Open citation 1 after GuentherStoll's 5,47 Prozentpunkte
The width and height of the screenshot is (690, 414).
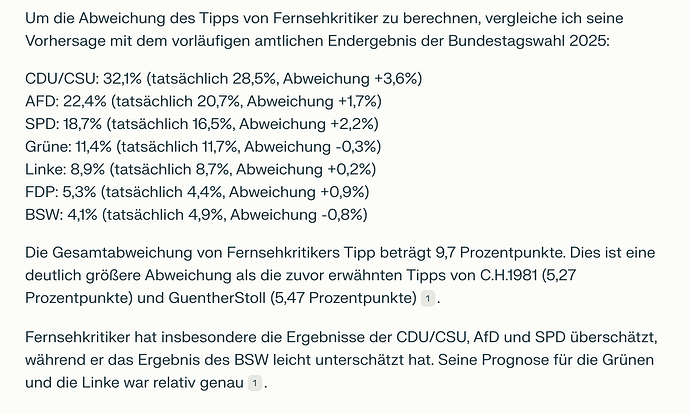[428, 299]
